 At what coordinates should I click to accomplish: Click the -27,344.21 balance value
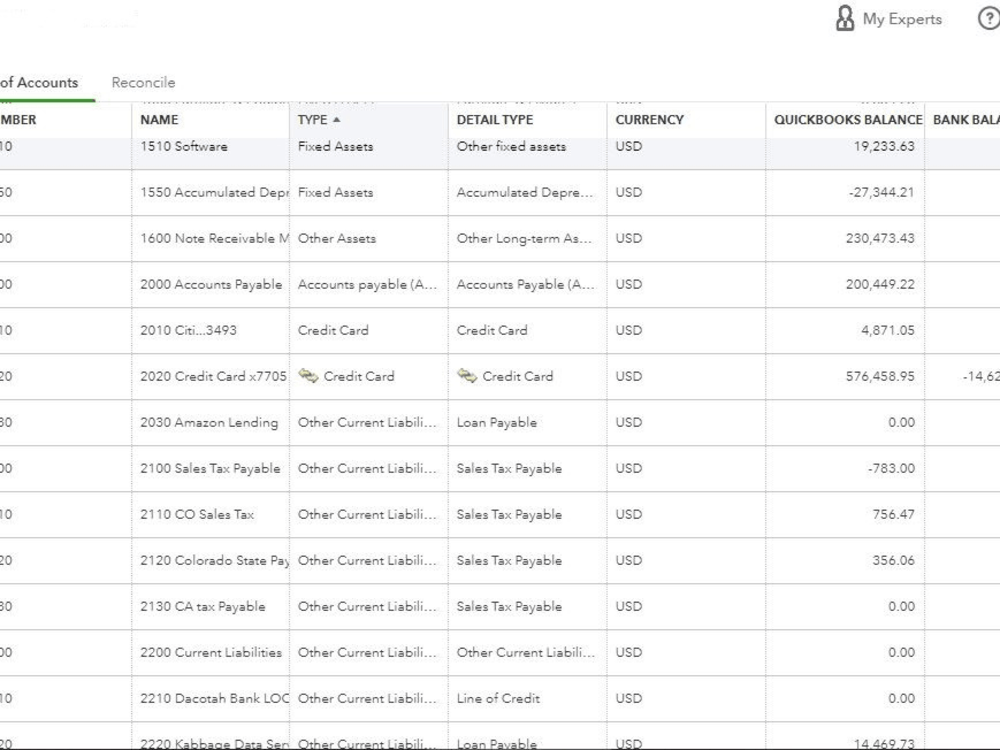coord(881,192)
